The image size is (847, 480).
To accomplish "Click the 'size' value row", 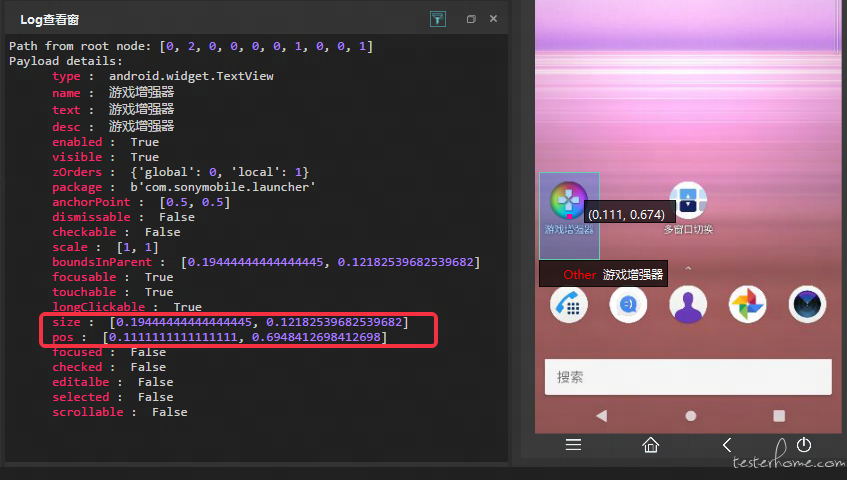I will pyautogui.click(x=230, y=322).
